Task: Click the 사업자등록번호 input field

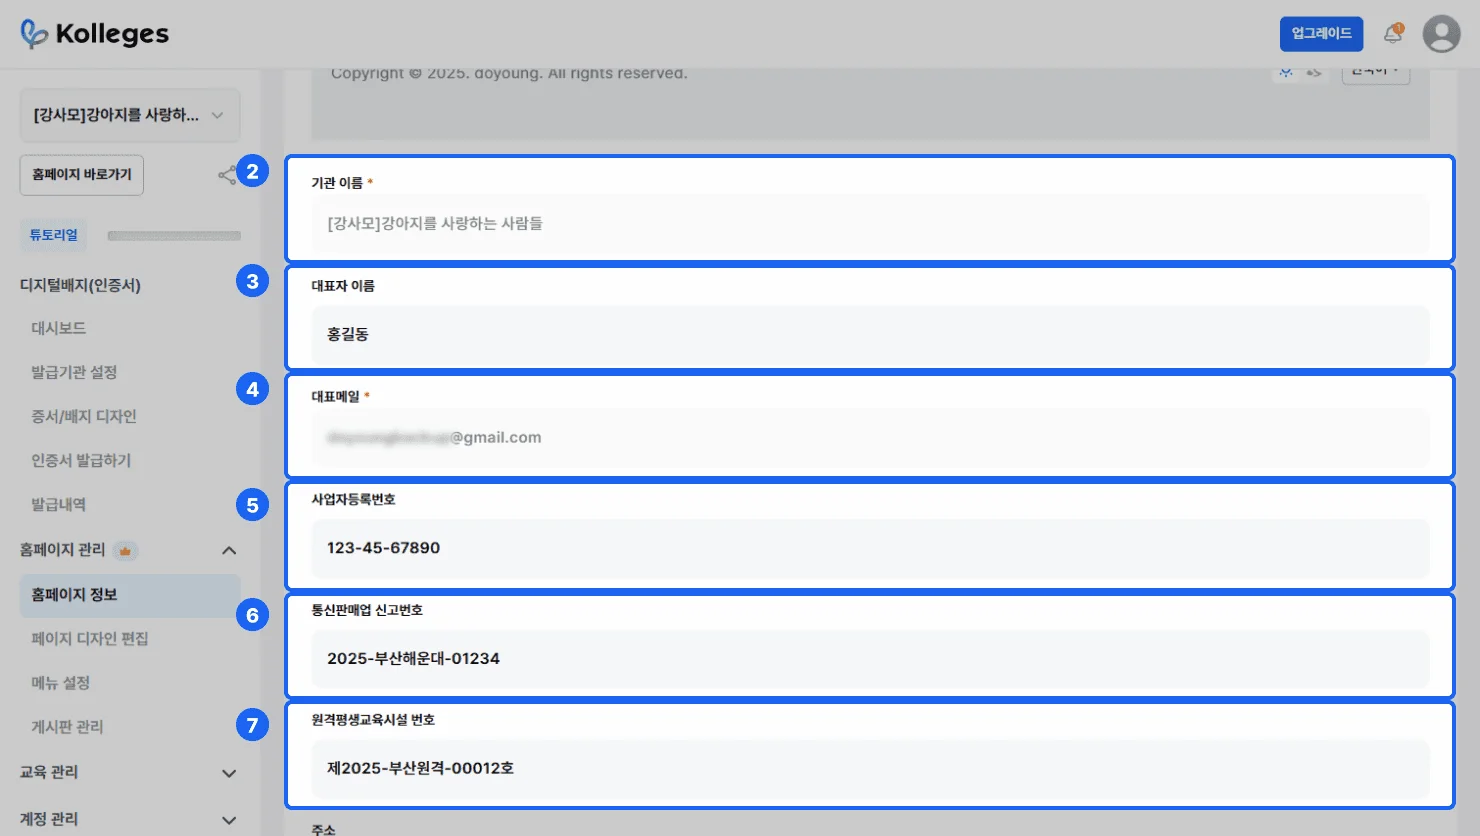Action: click(x=870, y=548)
